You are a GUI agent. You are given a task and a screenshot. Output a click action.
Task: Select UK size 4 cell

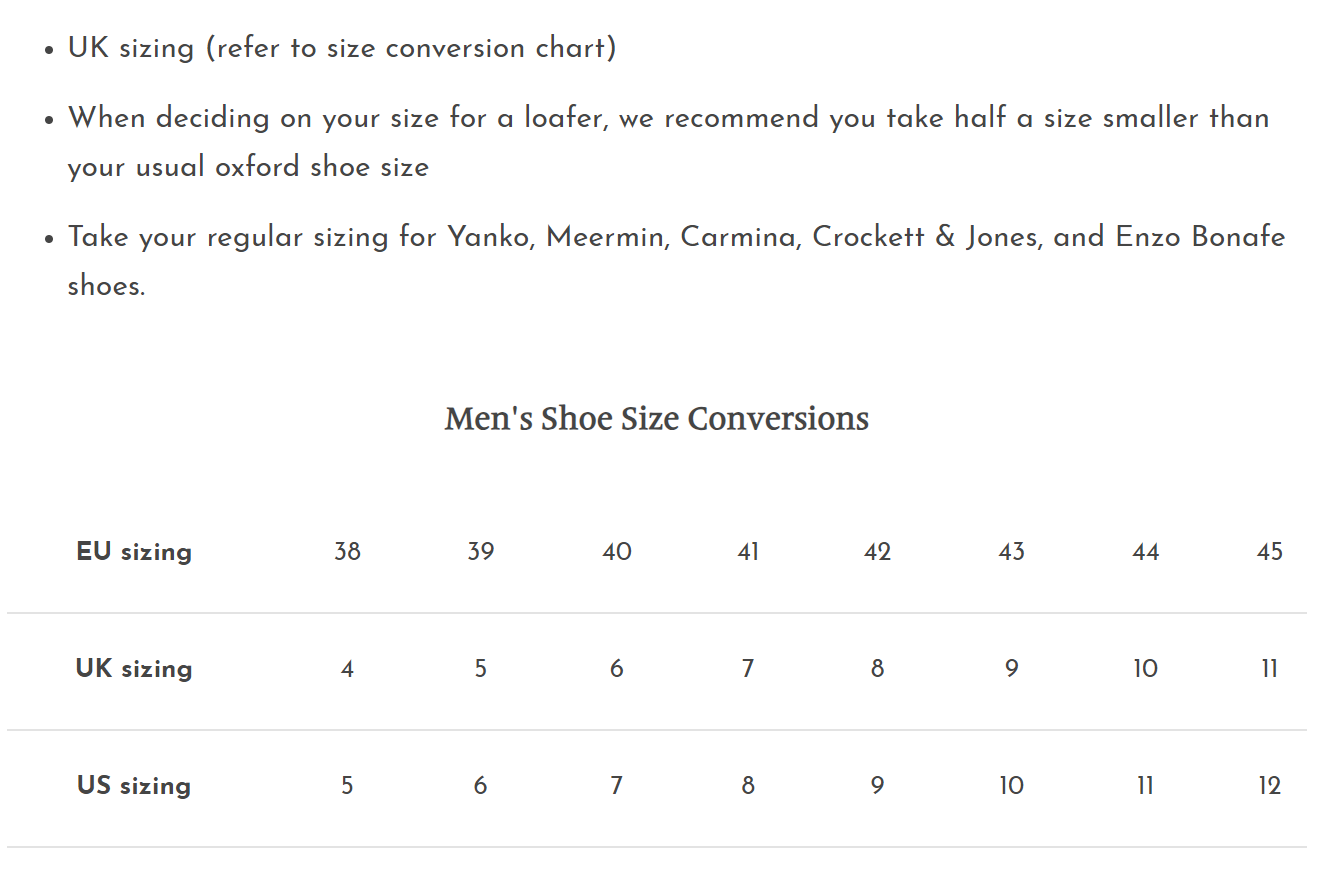(x=347, y=669)
